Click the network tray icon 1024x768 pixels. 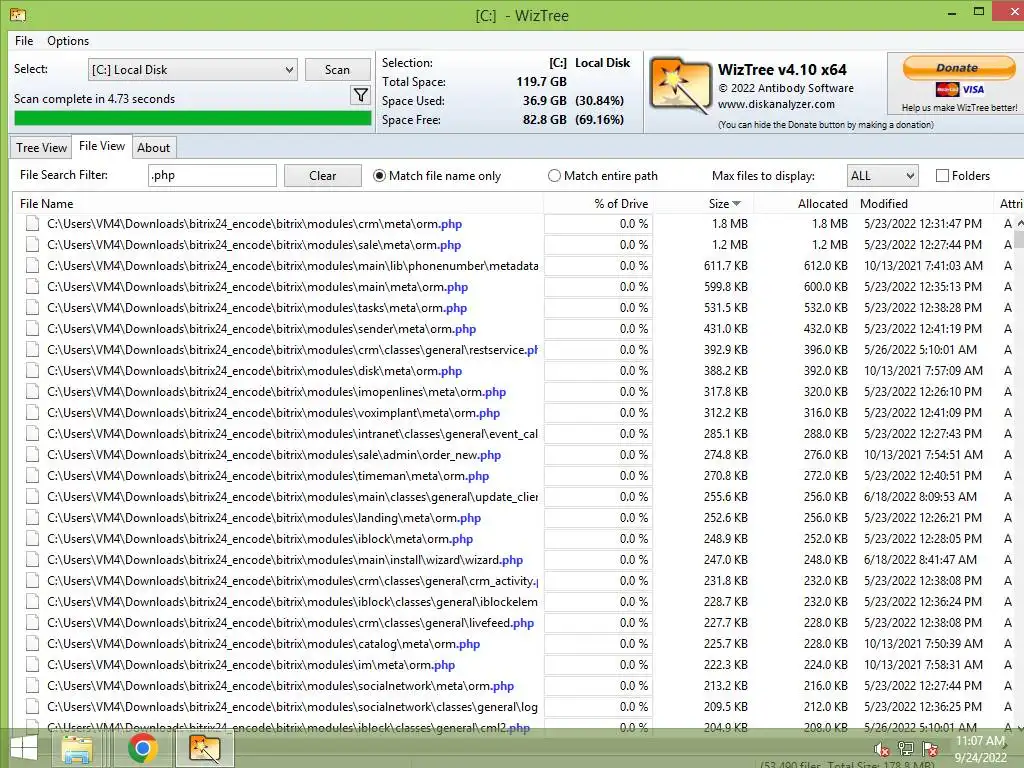(x=906, y=748)
